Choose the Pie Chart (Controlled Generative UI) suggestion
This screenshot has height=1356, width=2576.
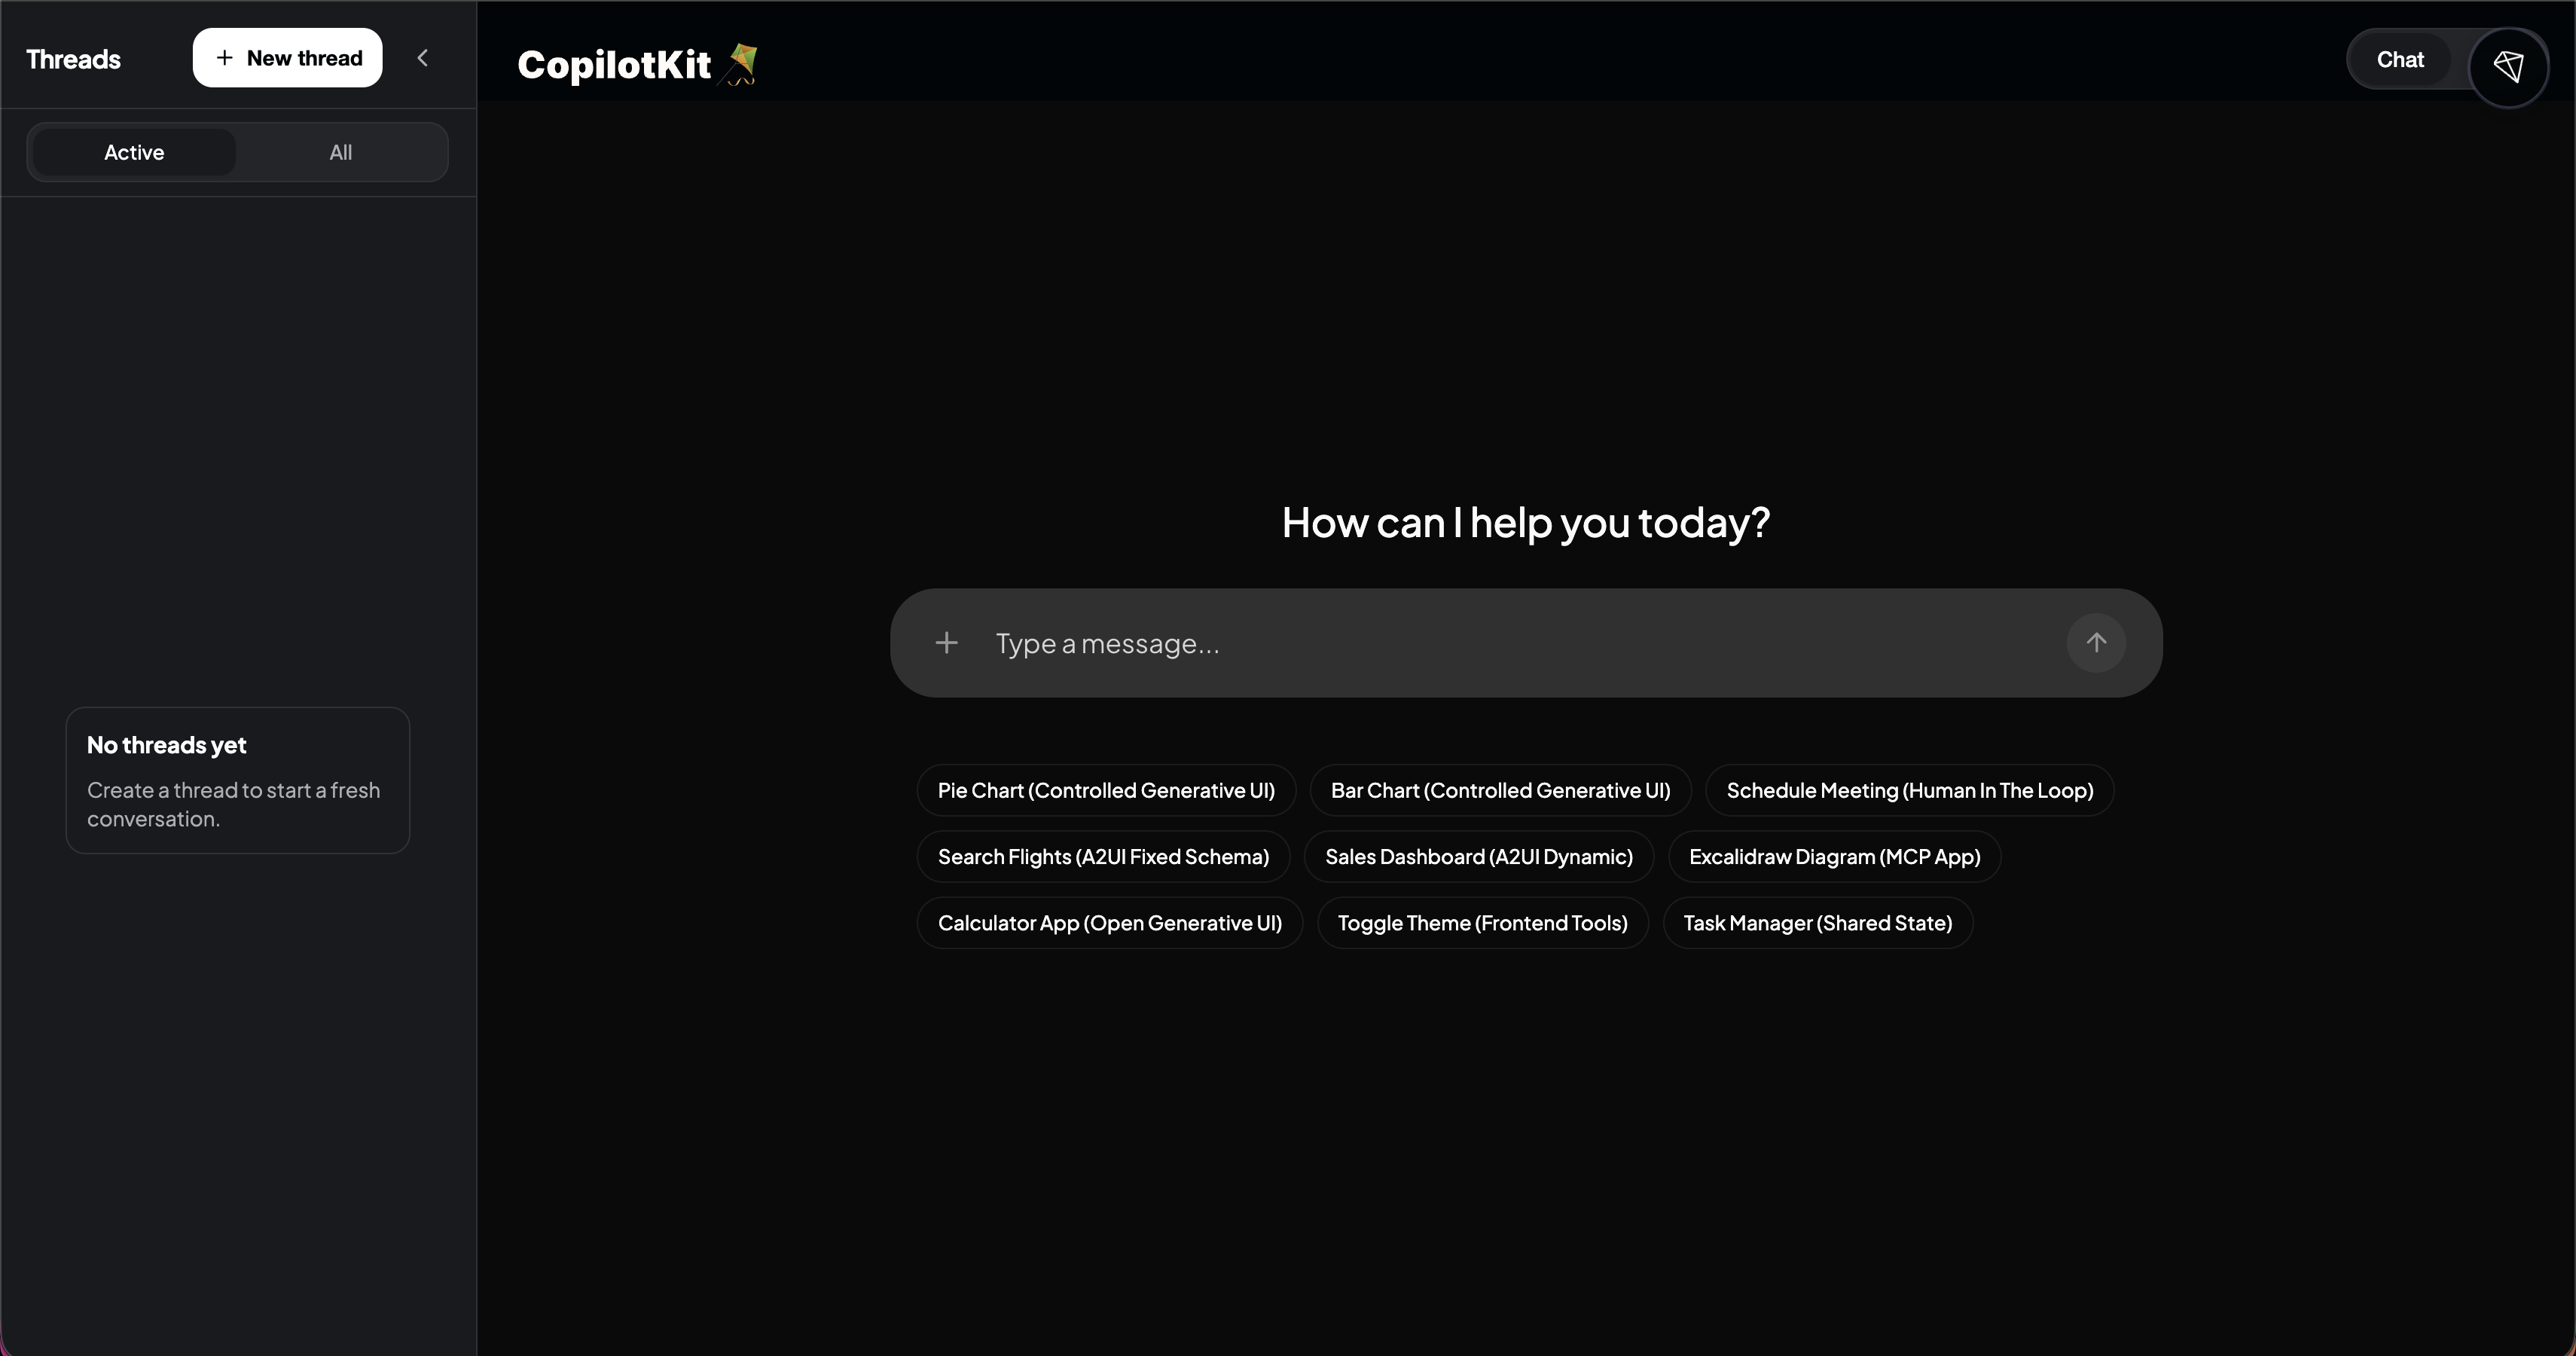(1106, 790)
